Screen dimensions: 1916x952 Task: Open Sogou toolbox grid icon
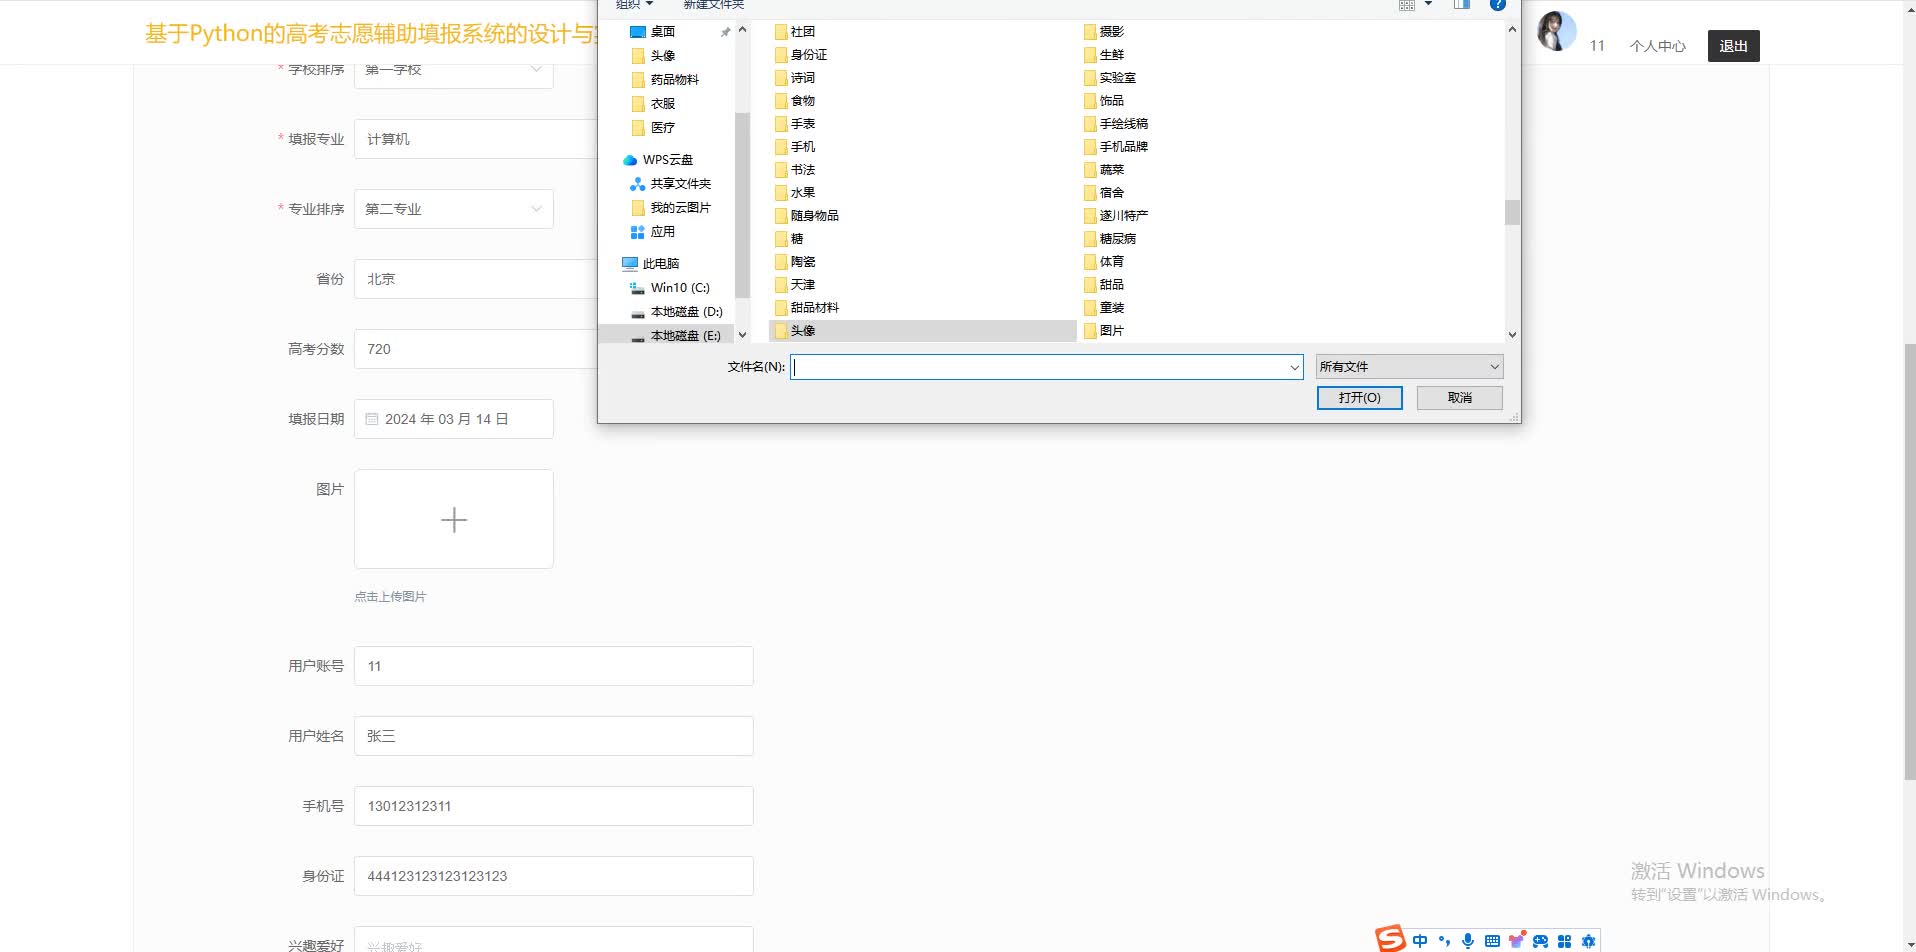tap(1565, 941)
